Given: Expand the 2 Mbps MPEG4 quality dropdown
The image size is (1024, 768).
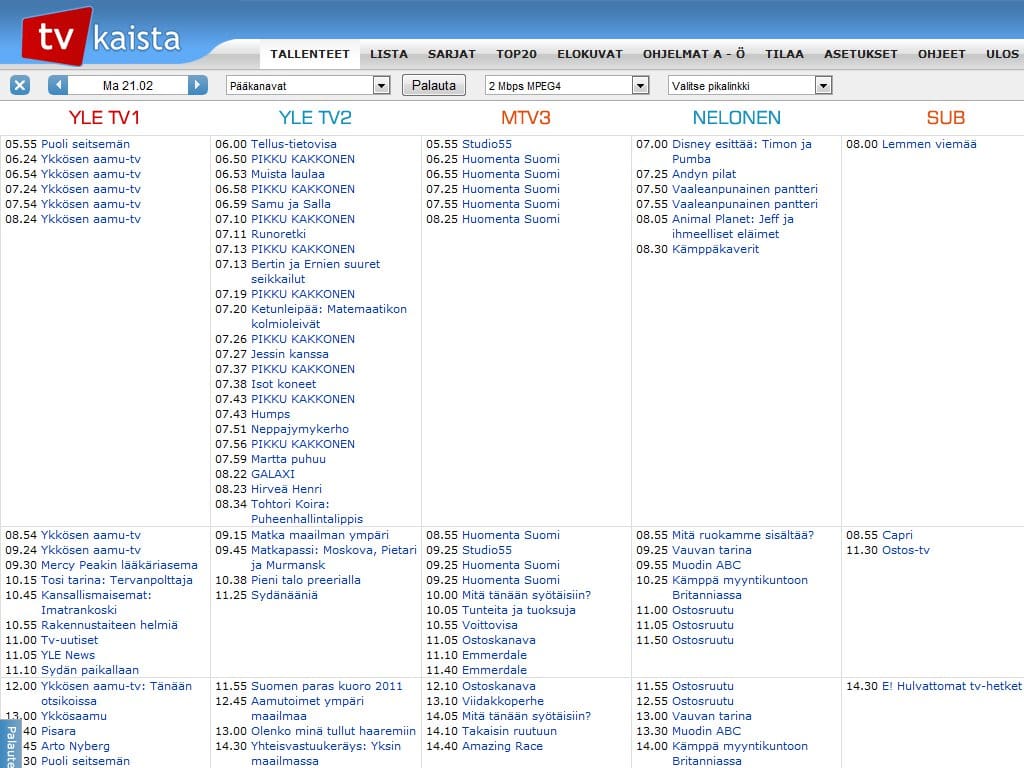Looking at the screenshot, I should 567,86.
